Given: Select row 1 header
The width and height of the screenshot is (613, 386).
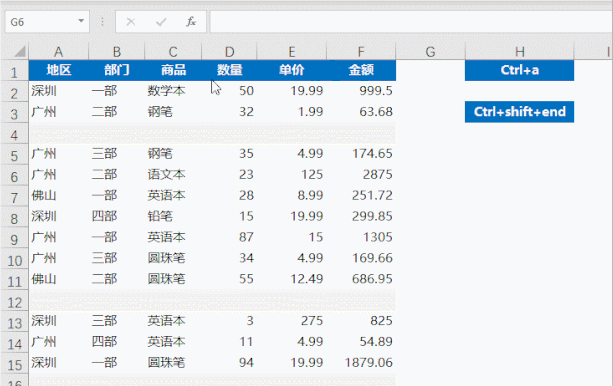Looking at the screenshot, I should click(x=14, y=72).
